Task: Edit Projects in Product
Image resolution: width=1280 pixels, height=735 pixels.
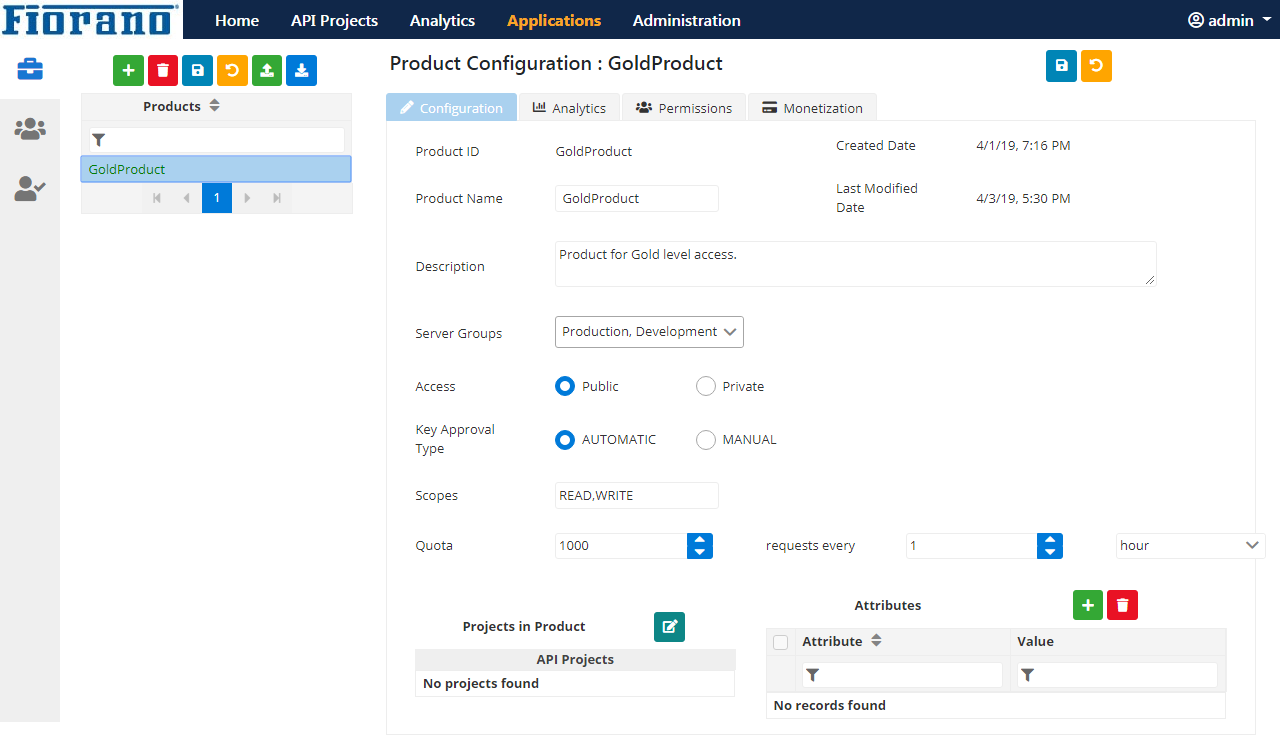Action: coord(670,627)
